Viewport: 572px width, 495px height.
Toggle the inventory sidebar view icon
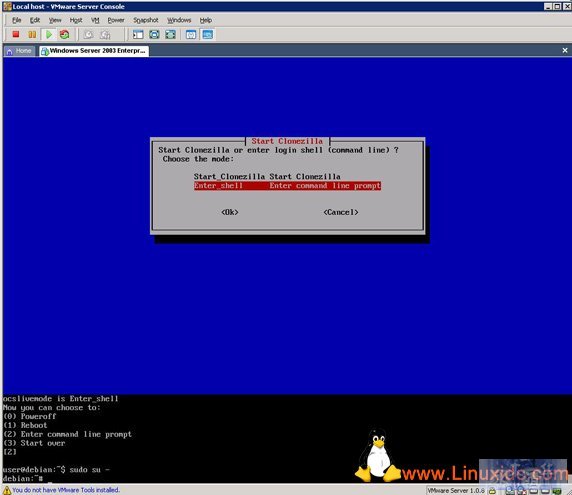pyautogui.click(x=138, y=35)
